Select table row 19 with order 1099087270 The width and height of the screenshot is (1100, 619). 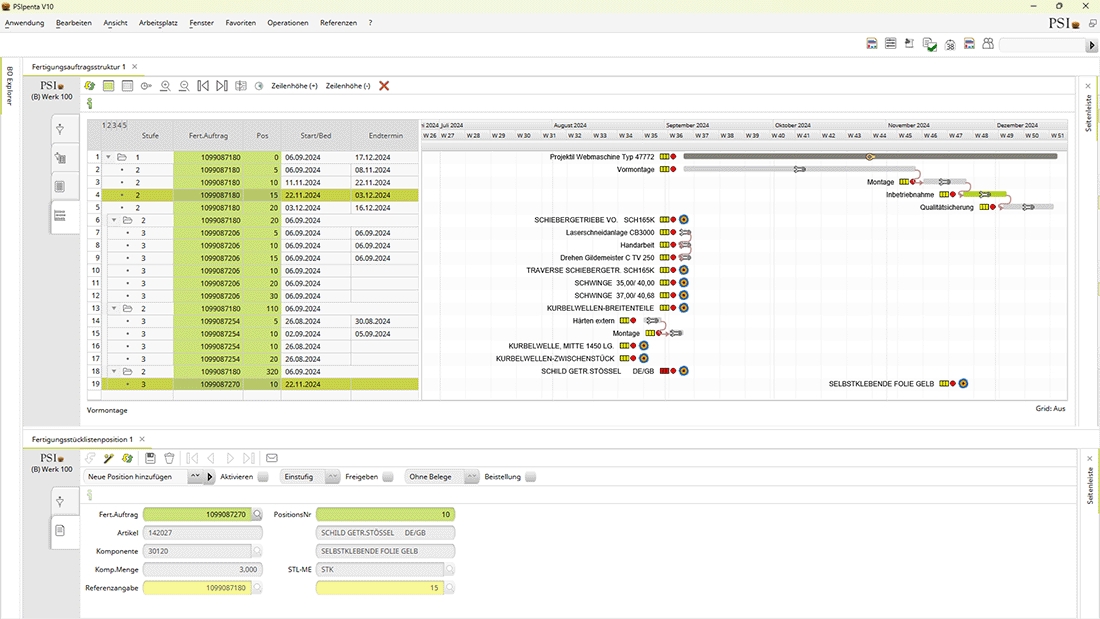coord(253,385)
